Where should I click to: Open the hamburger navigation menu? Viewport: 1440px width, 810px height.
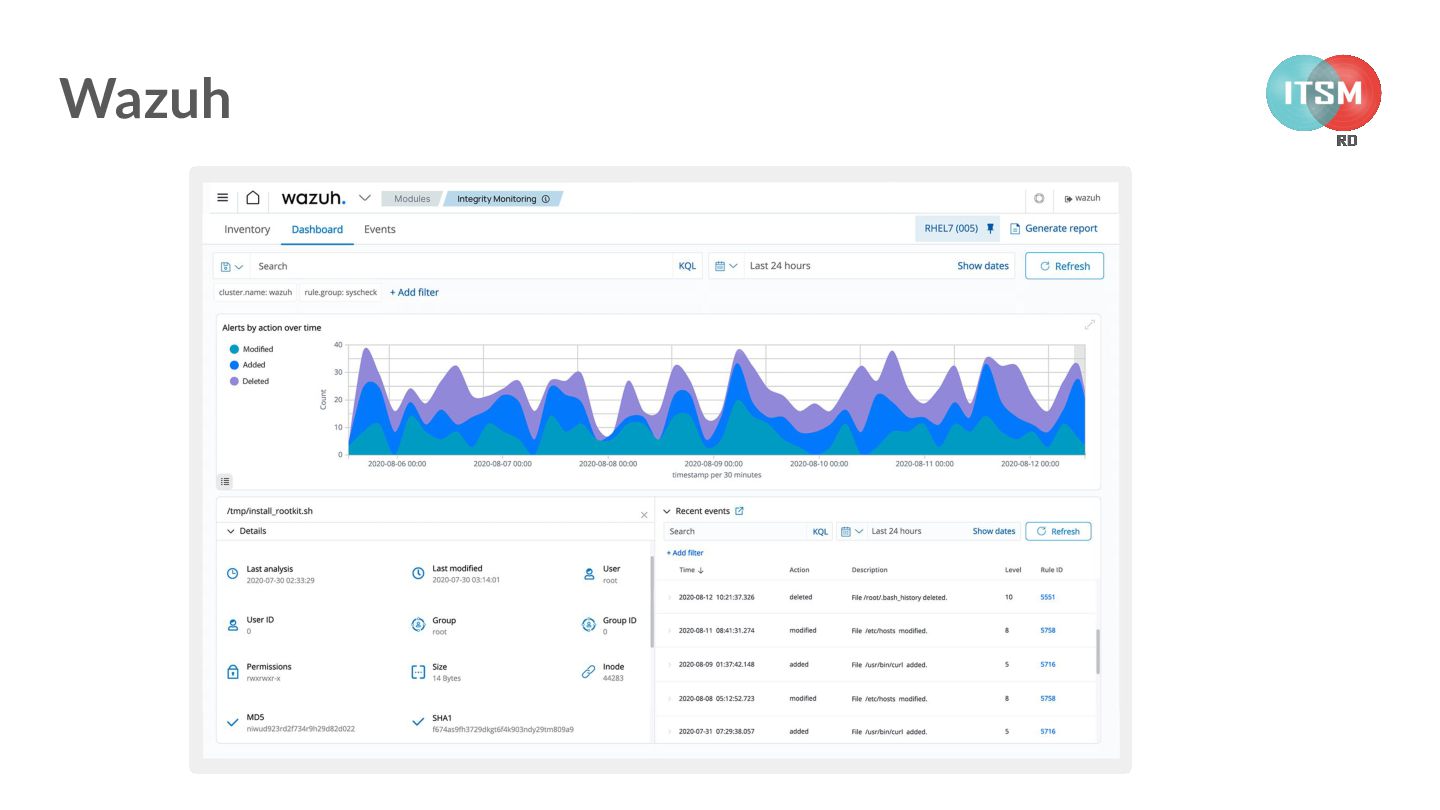pos(222,198)
